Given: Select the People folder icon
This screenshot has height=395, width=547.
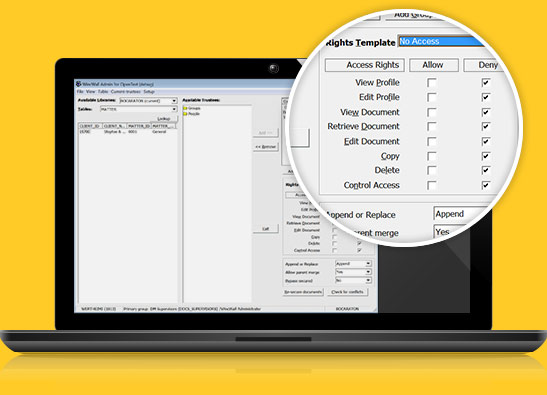Looking at the screenshot, I should [x=185, y=114].
